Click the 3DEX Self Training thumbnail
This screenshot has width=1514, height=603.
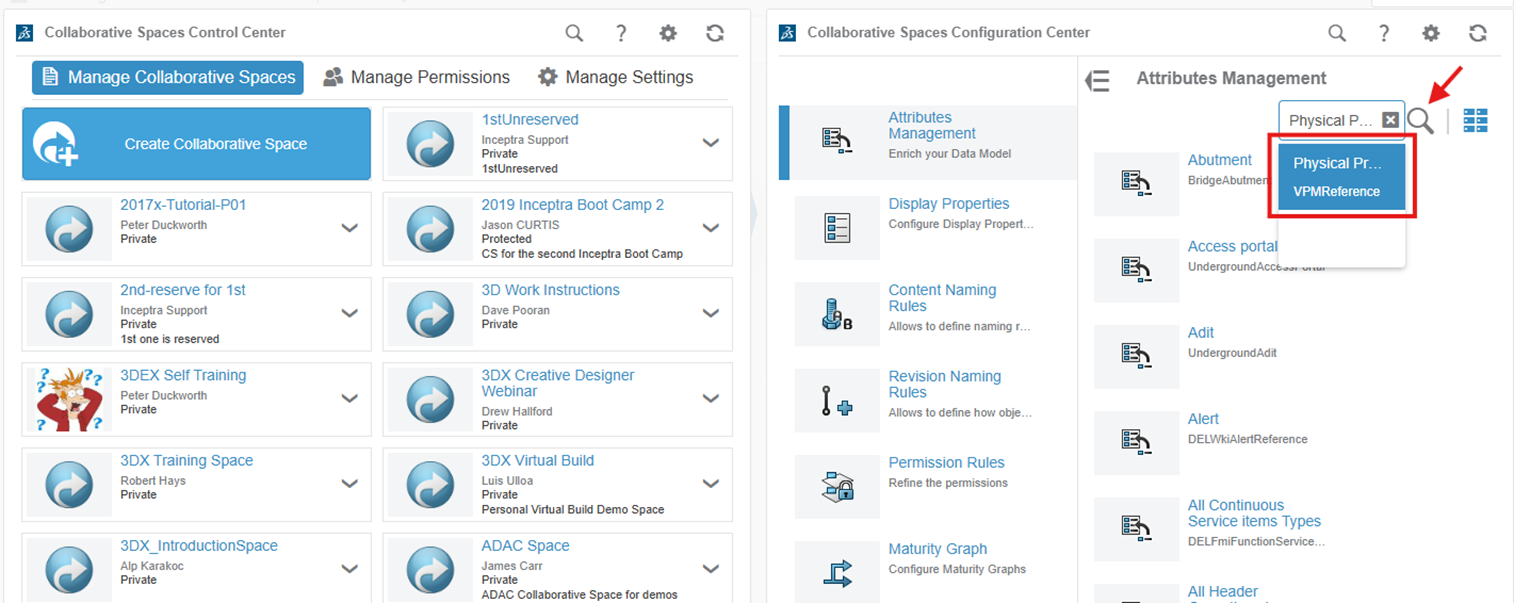click(69, 400)
